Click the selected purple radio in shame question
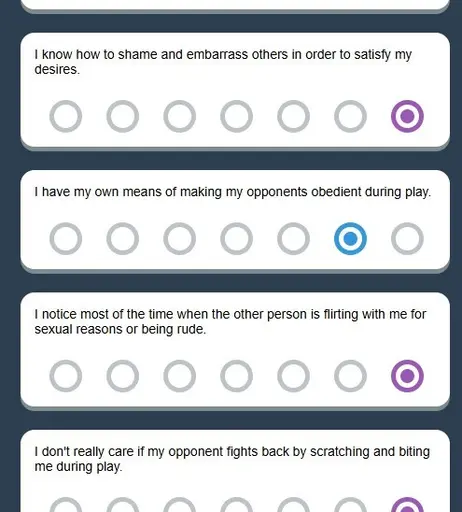This screenshot has height=512, width=462. point(407,116)
